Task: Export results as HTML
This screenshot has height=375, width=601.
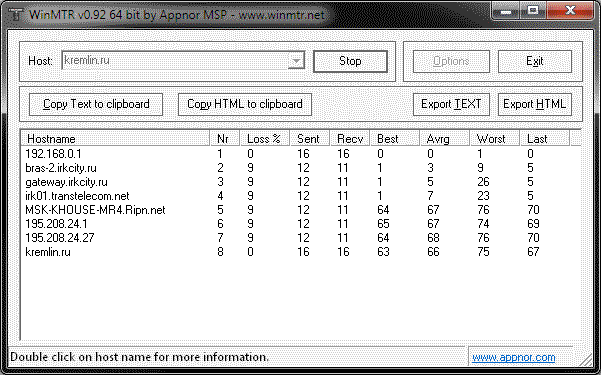Action: tap(535, 104)
